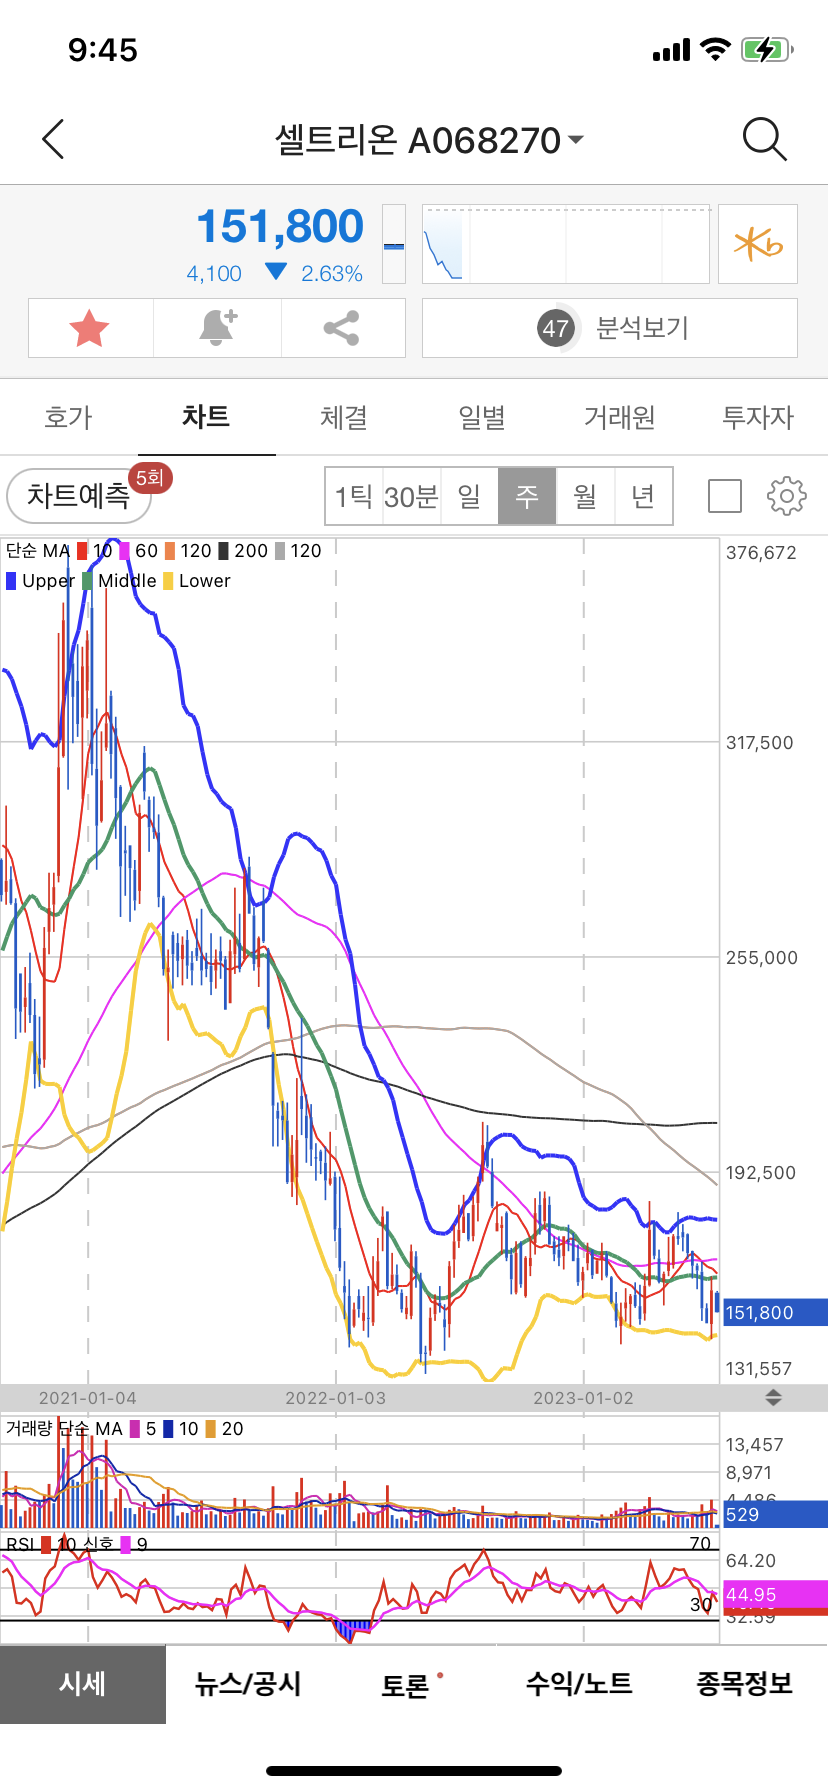Tap the 2021-01-04 date marker
The width and height of the screenshot is (828, 1792).
tap(88, 1398)
